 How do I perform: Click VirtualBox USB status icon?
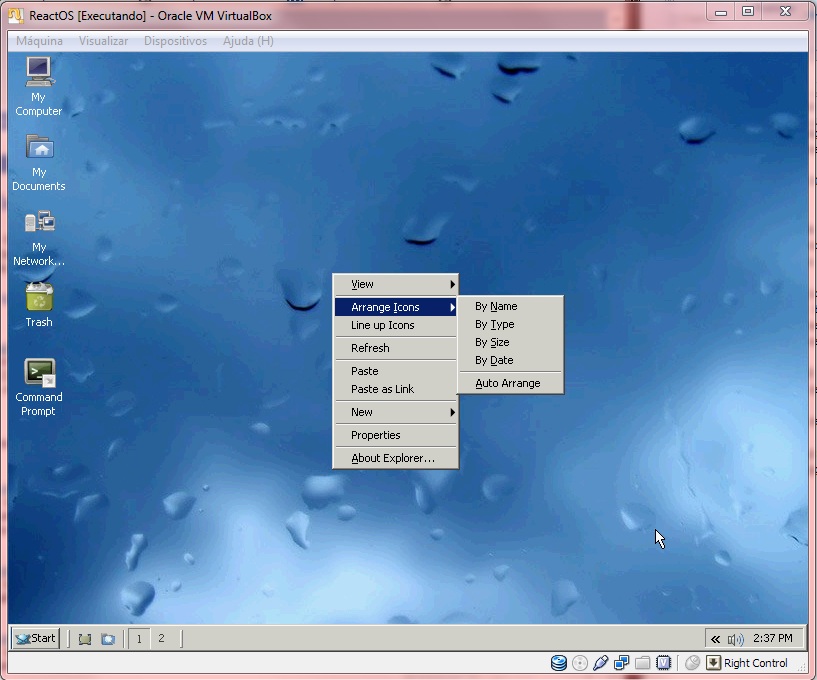[x=600, y=663]
